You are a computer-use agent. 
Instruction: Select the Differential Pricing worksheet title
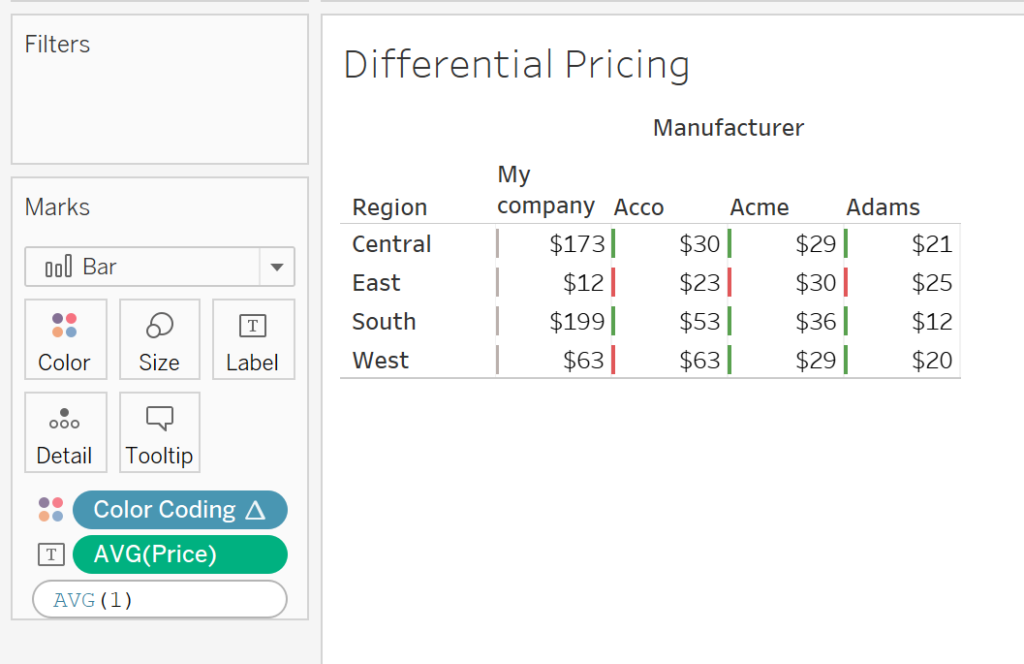(x=516, y=64)
